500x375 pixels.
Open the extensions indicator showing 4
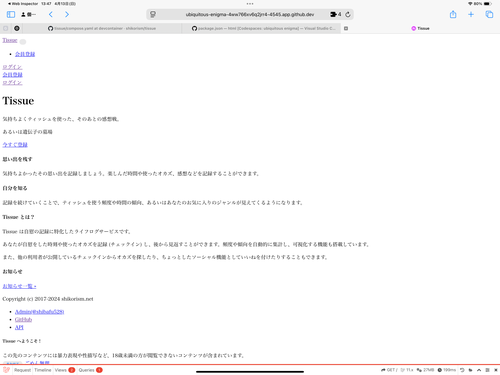(335, 14)
